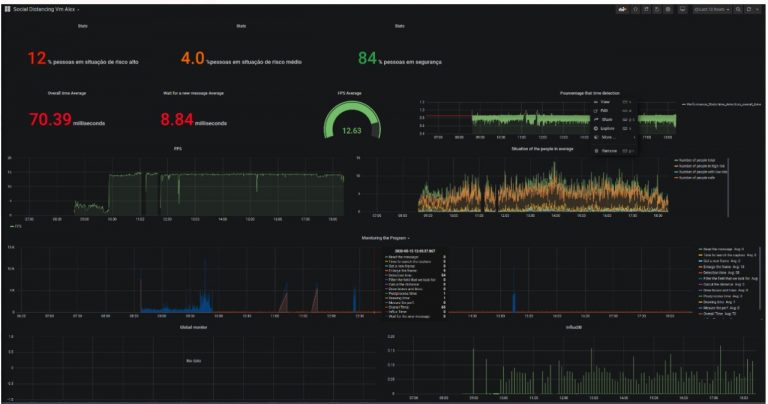
Task: Select Explore in the panel context menu
Action: [607, 128]
